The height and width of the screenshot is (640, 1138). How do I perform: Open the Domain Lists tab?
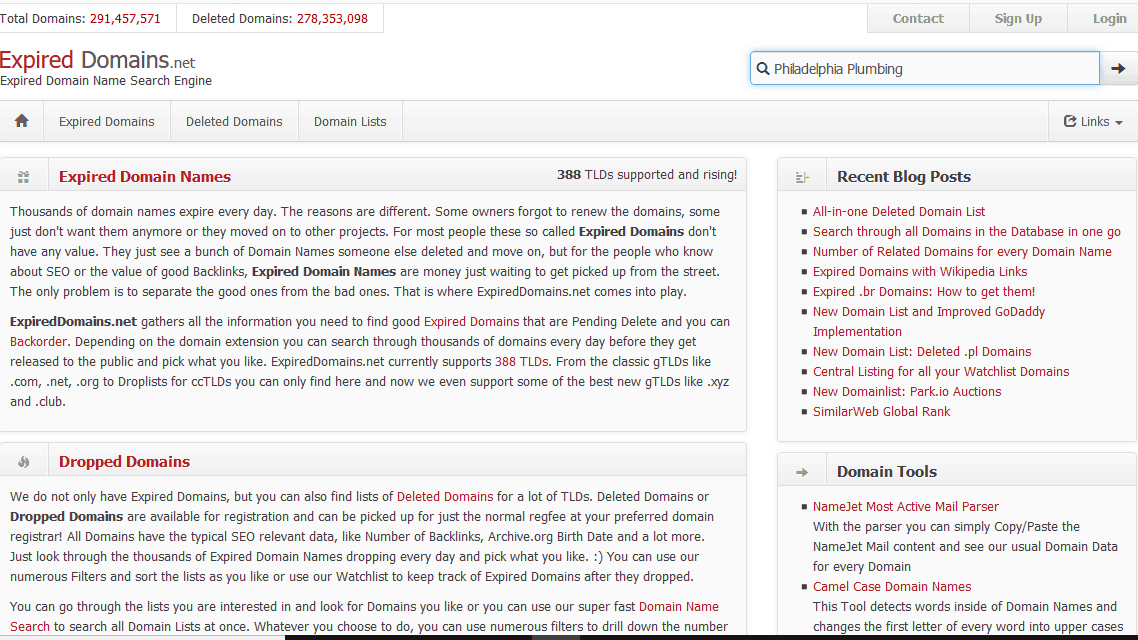[x=350, y=121]
